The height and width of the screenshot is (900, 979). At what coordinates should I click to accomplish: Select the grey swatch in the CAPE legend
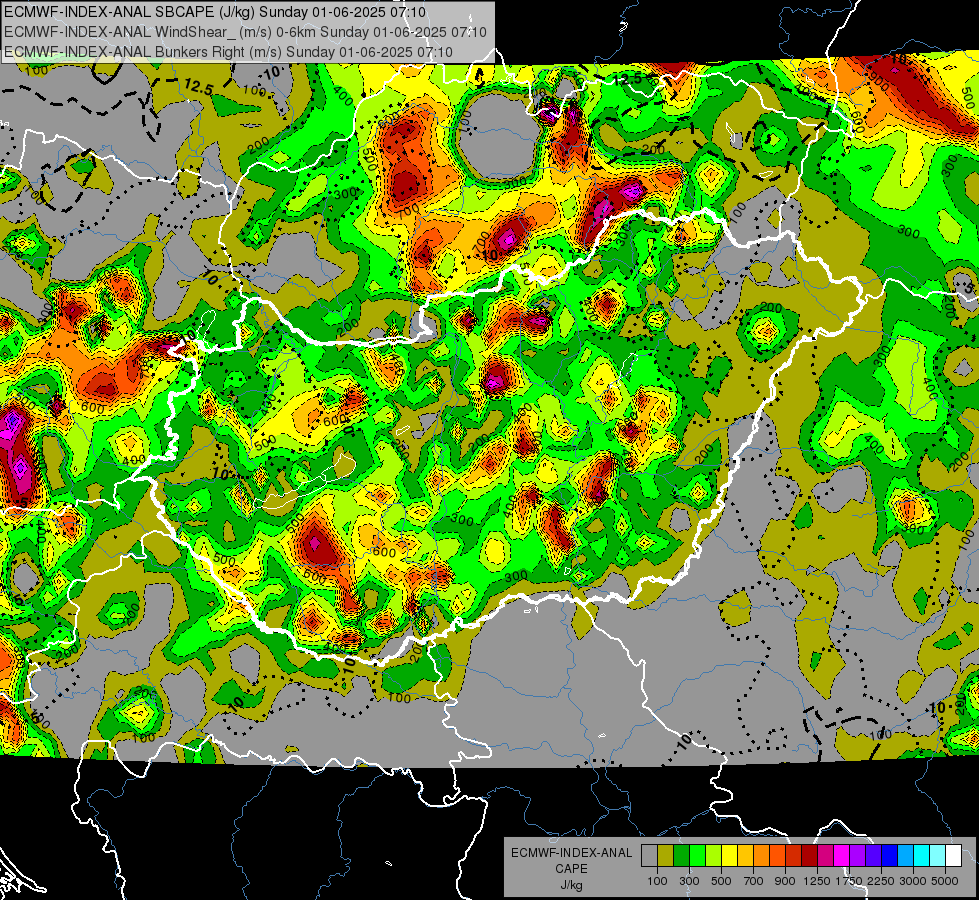tap(649, 856)
